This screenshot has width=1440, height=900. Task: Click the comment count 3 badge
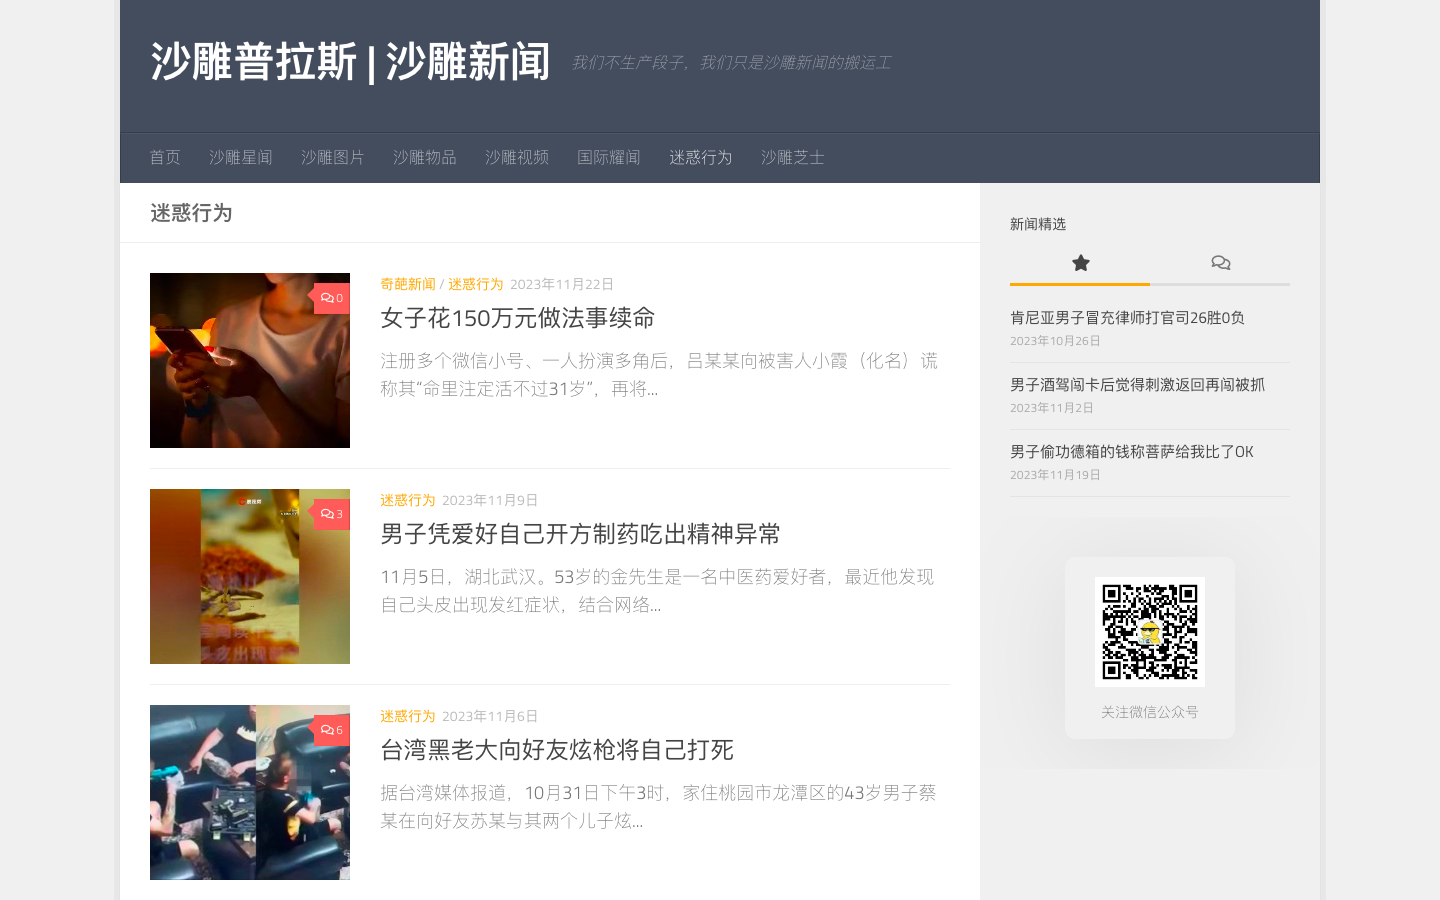point(330,514)
